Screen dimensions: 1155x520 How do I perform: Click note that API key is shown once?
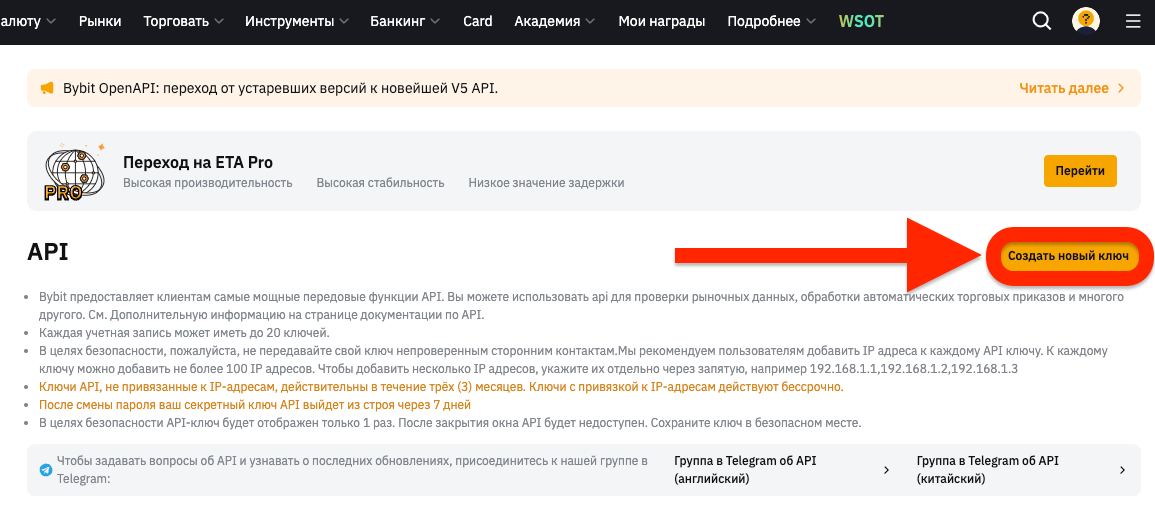tap(450, 423)
